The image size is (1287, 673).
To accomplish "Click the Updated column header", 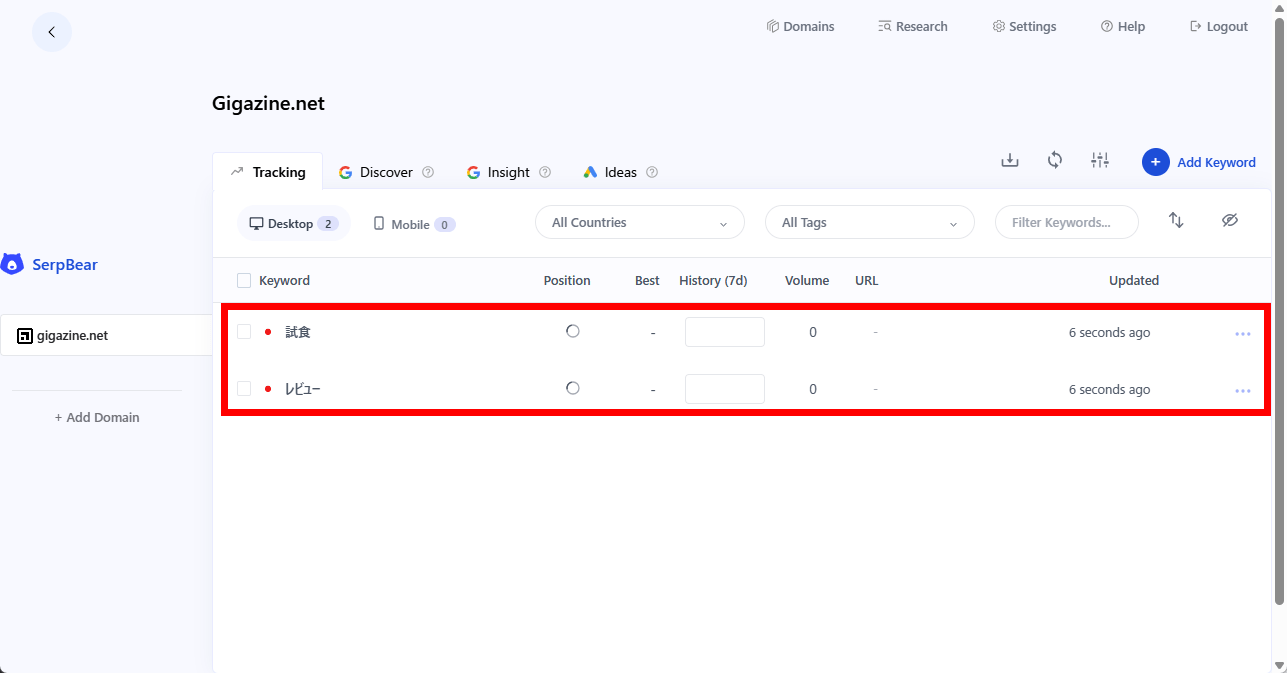I will click(x=1134, y=281).
